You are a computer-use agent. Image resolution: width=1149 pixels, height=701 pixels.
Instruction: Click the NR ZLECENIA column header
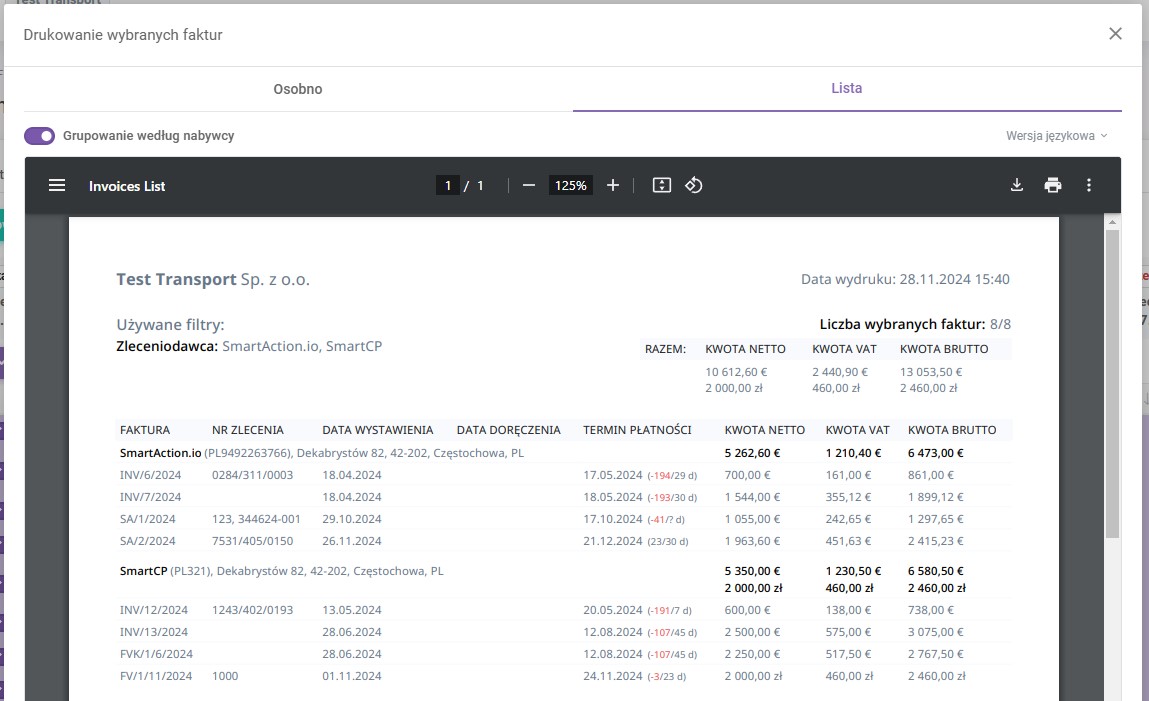248,430
